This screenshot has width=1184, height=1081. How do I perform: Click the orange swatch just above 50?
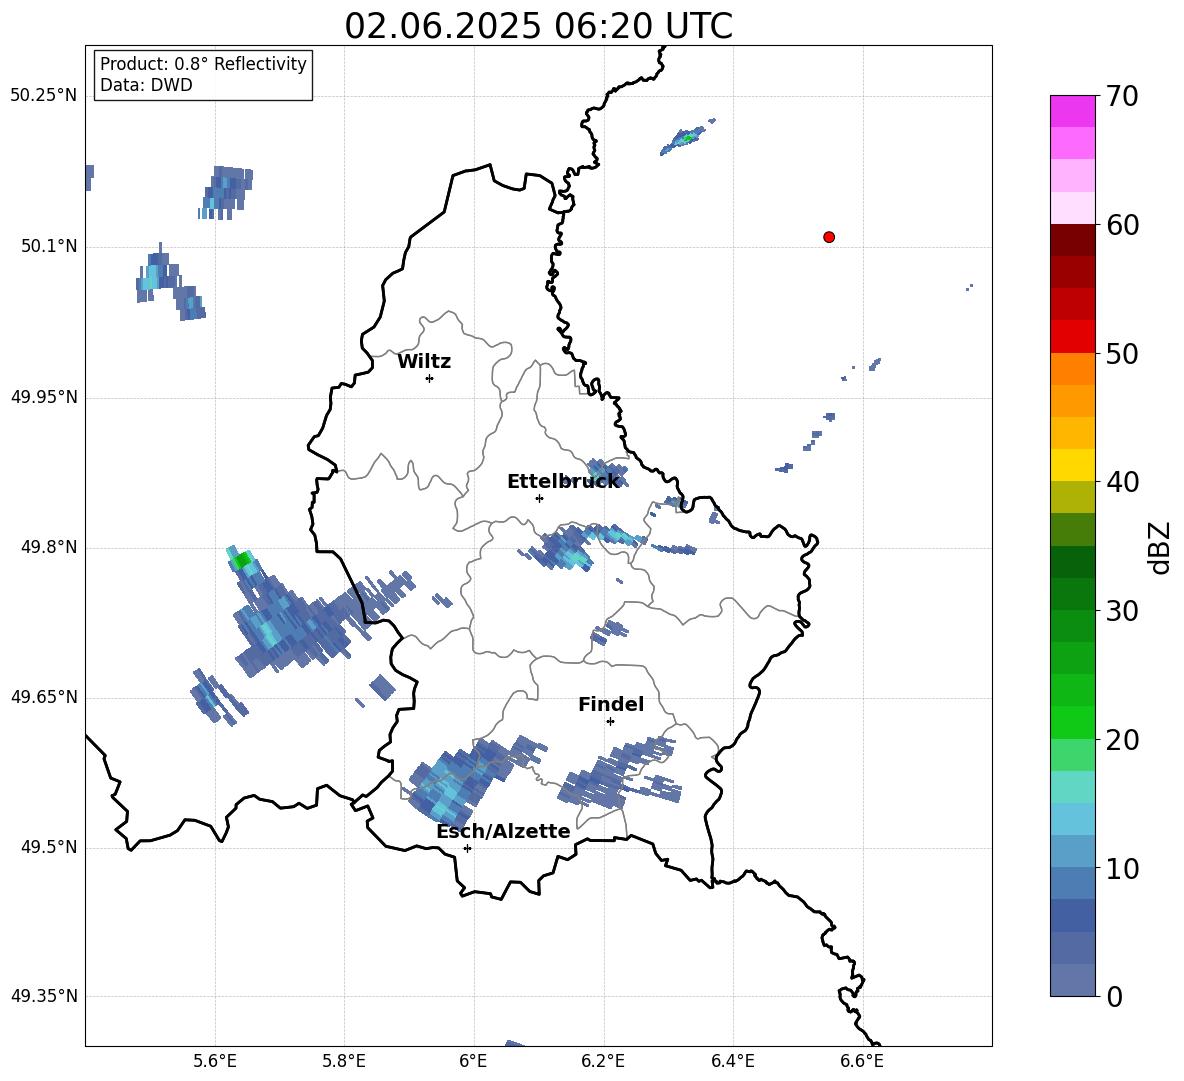1073,369
